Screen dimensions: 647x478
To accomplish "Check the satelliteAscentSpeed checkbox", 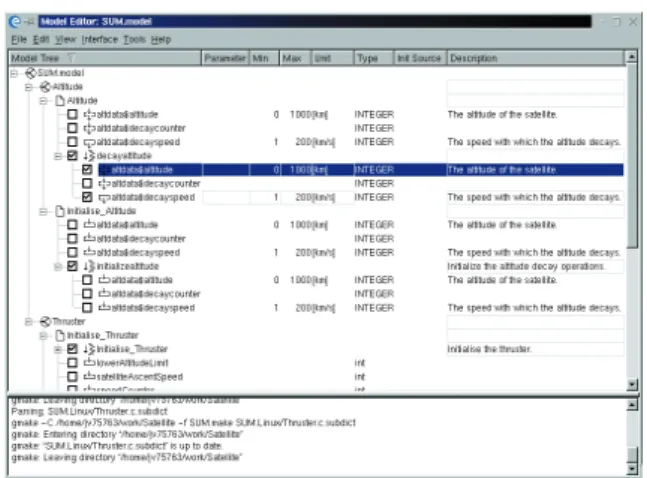I will tap(72, 377).
